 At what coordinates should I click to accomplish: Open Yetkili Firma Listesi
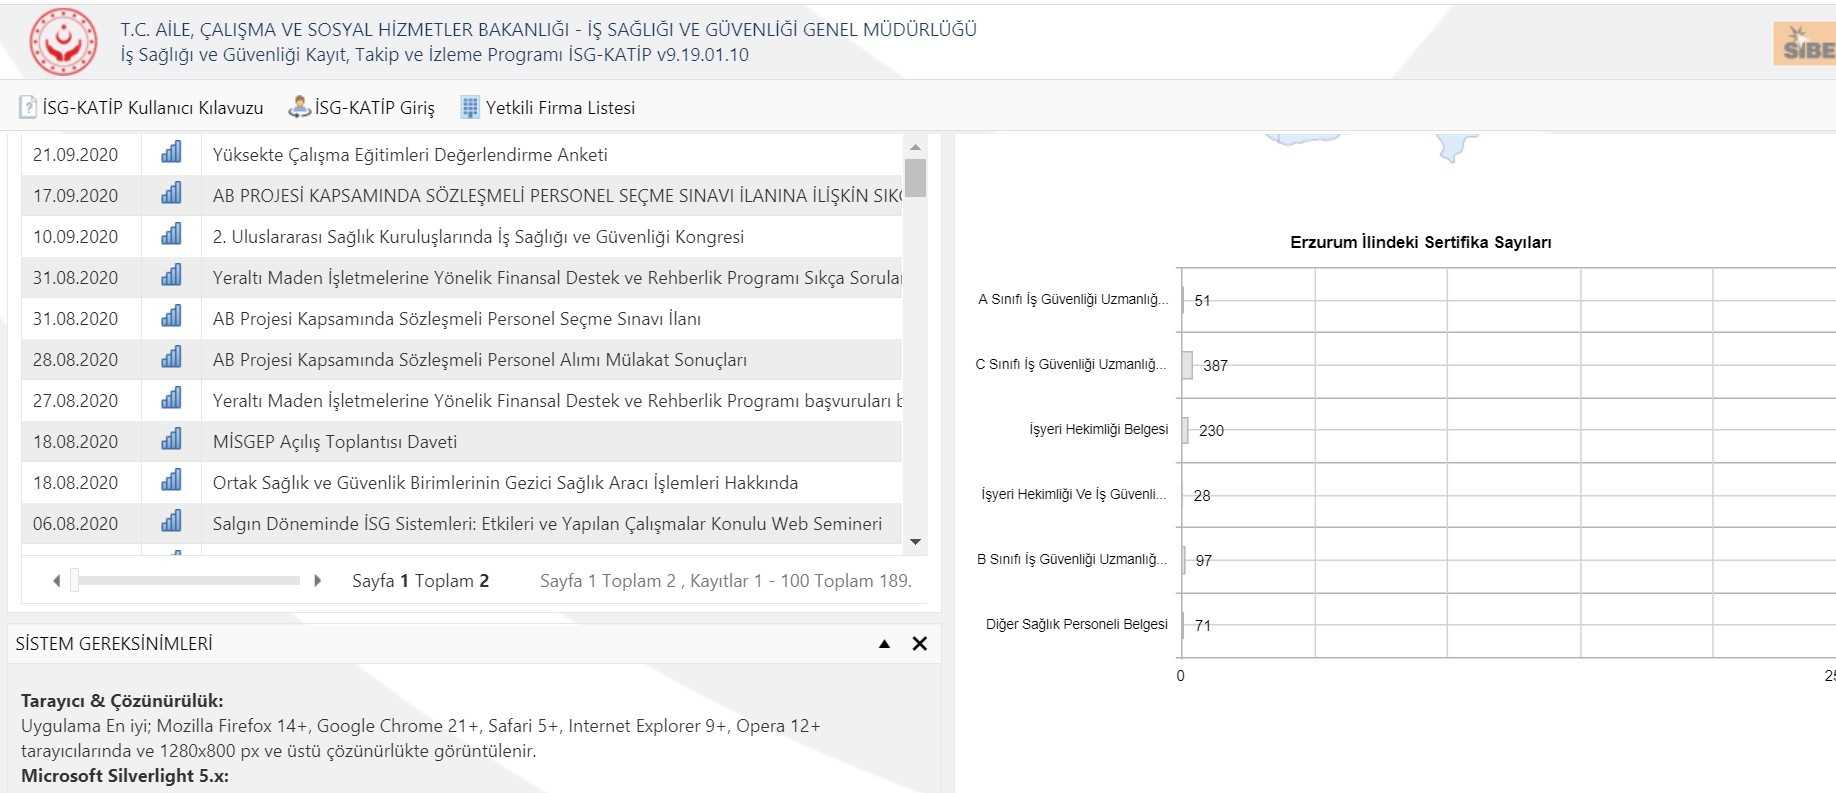click(x=548, y=108)
